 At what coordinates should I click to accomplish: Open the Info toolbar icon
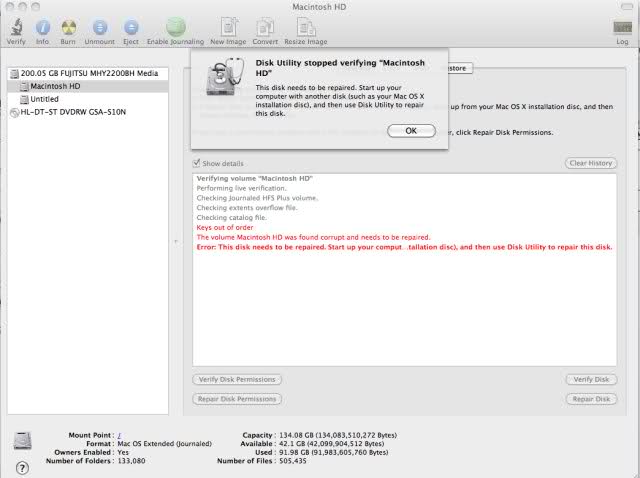(42, 27)
